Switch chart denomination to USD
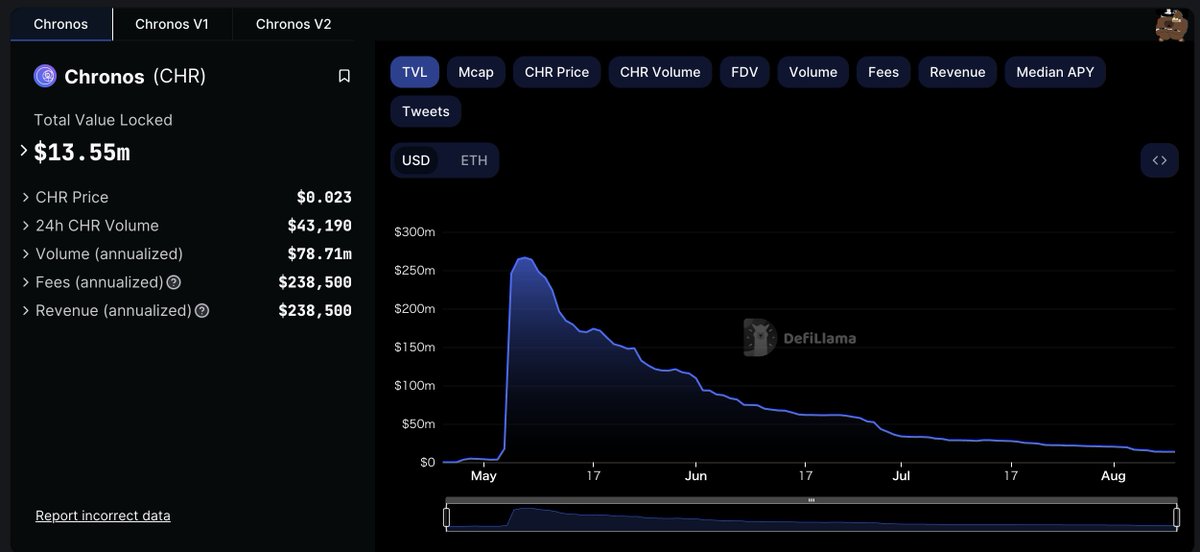Image resolution: width=1200 pixels, height=552 pixels. point(416,160)
